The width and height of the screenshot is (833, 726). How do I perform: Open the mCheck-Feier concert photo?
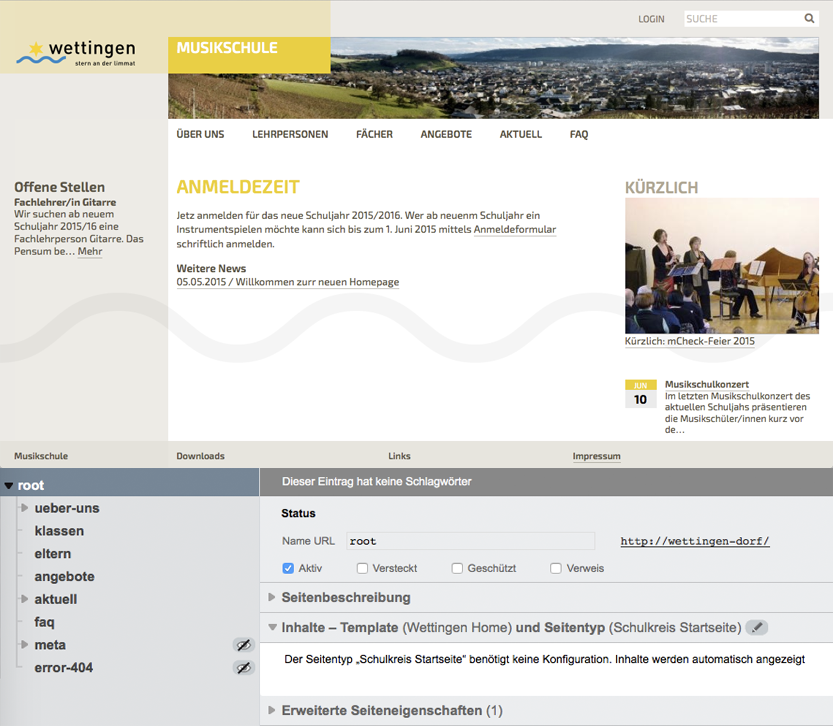click(x=722, y=266)
